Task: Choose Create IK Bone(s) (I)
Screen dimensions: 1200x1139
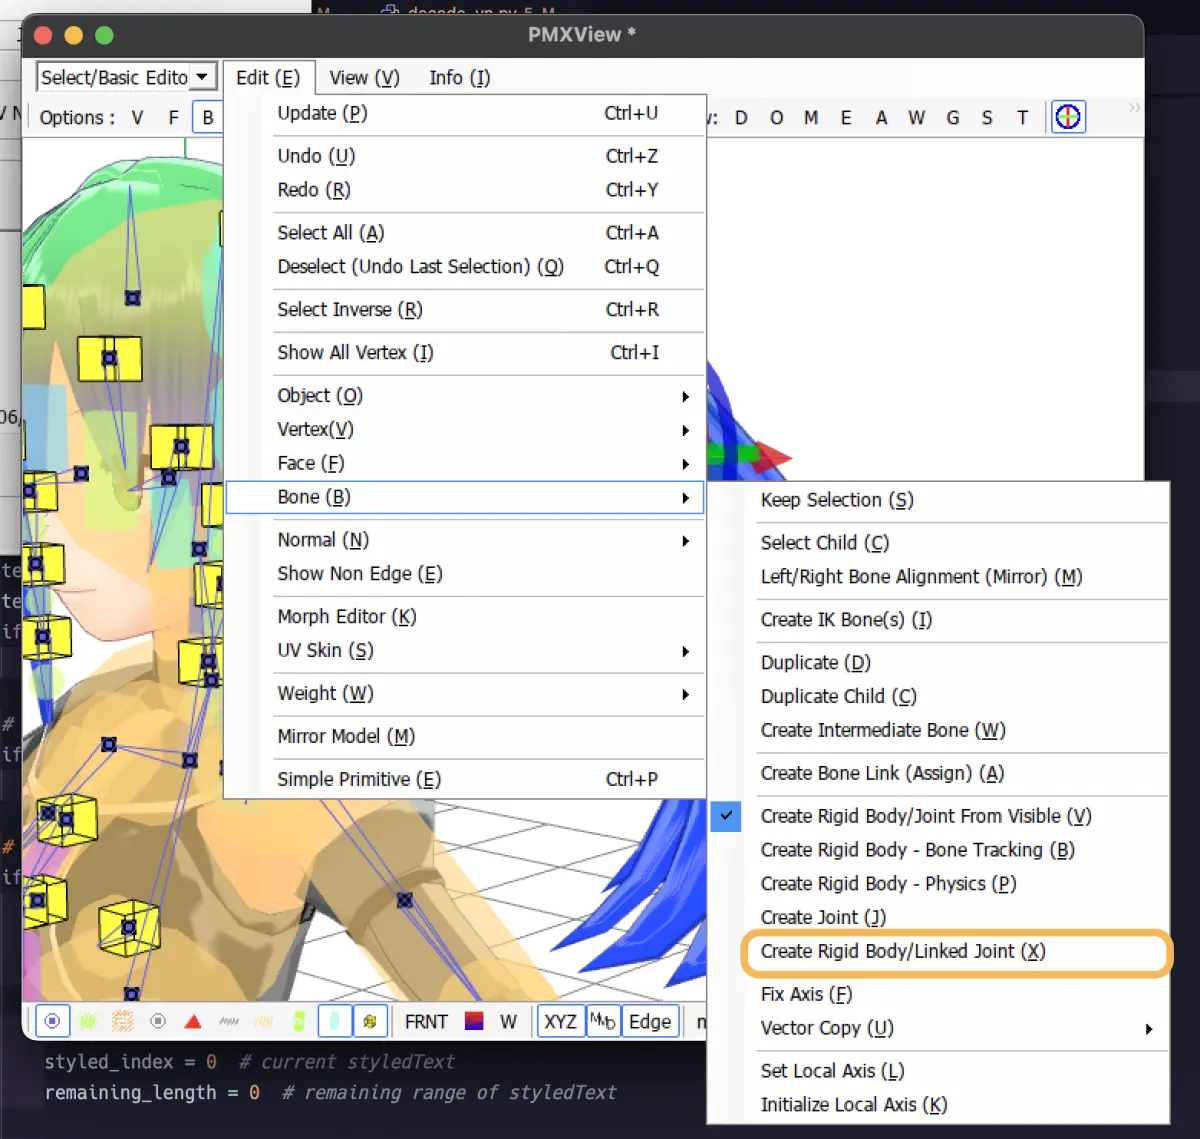Action: [x=939, y=620]
